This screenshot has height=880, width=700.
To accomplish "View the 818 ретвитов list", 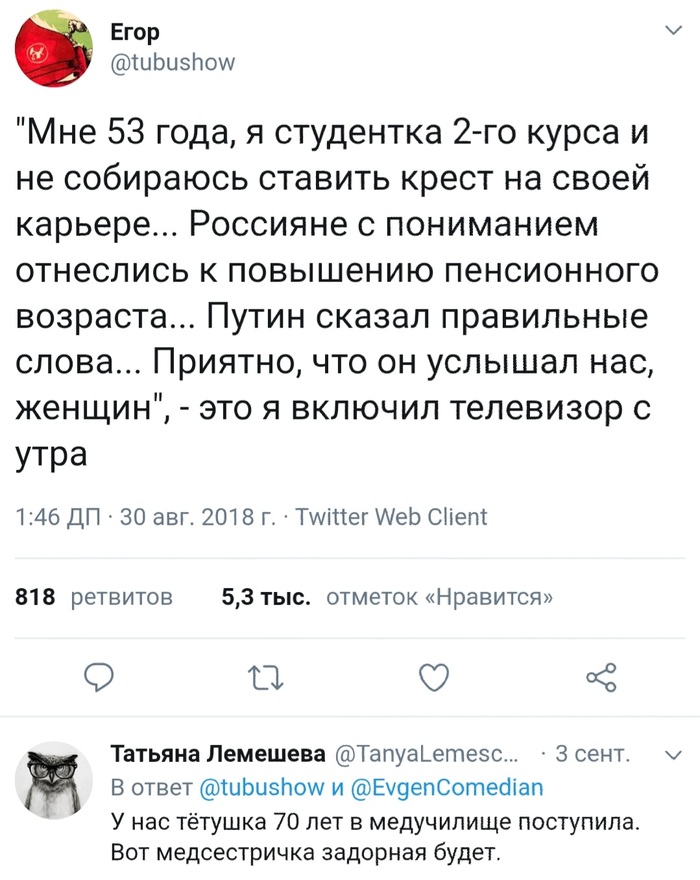I will pyautogui.click(x=95, y=598).
